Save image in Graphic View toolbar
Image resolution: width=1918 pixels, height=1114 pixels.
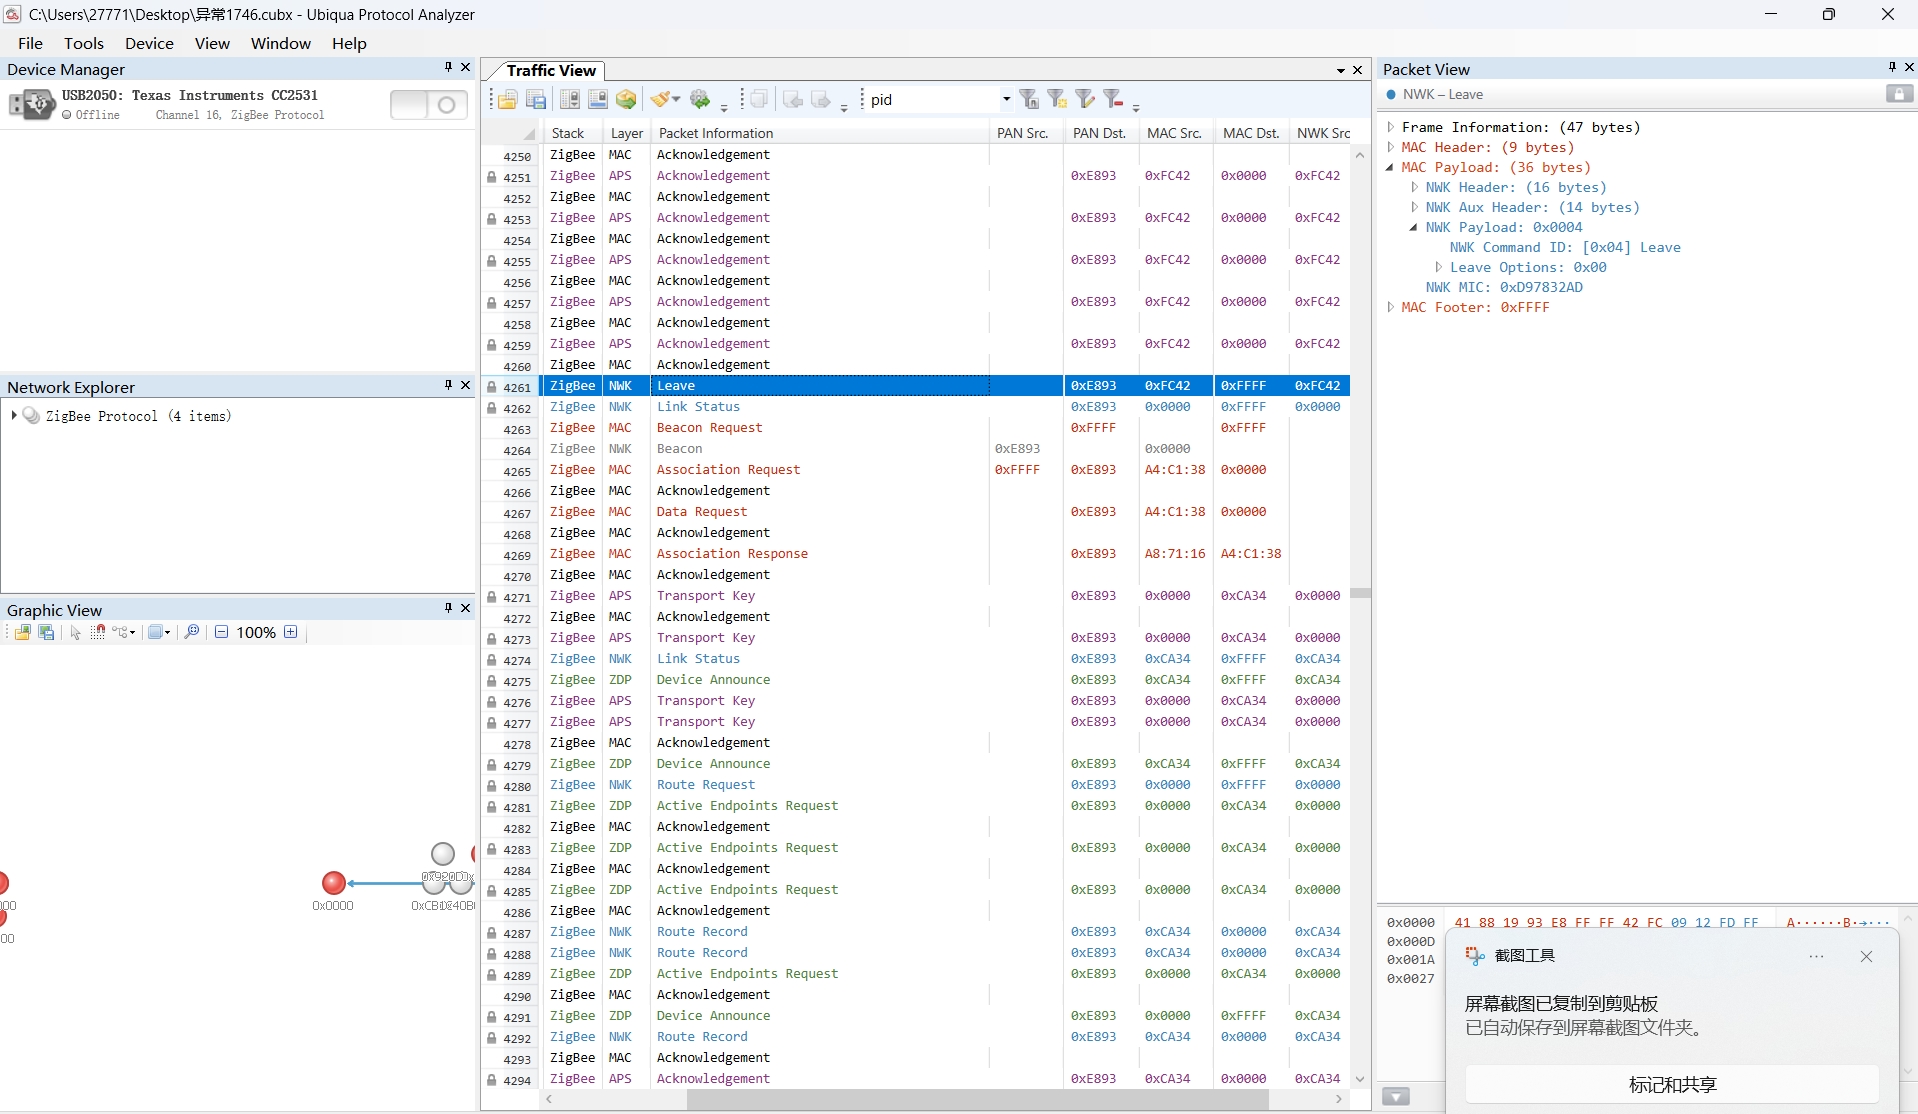pyautogui.click(x=46, y=632)
